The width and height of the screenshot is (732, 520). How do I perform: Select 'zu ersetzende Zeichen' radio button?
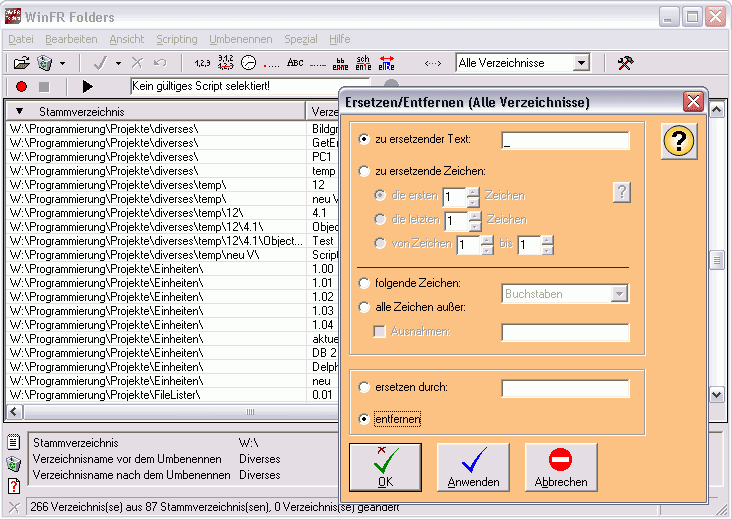click(364, 171)
